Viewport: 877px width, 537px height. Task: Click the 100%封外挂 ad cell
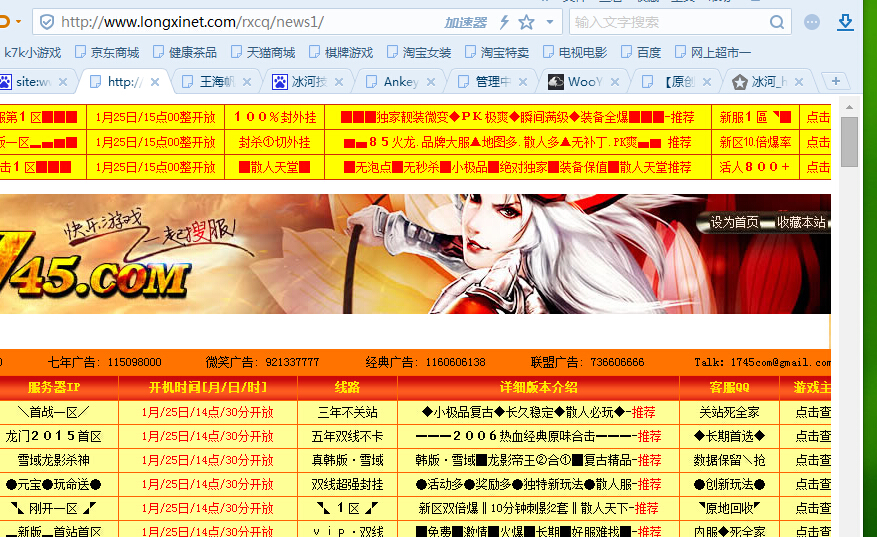pyautogui.click(x=275, y=117)
